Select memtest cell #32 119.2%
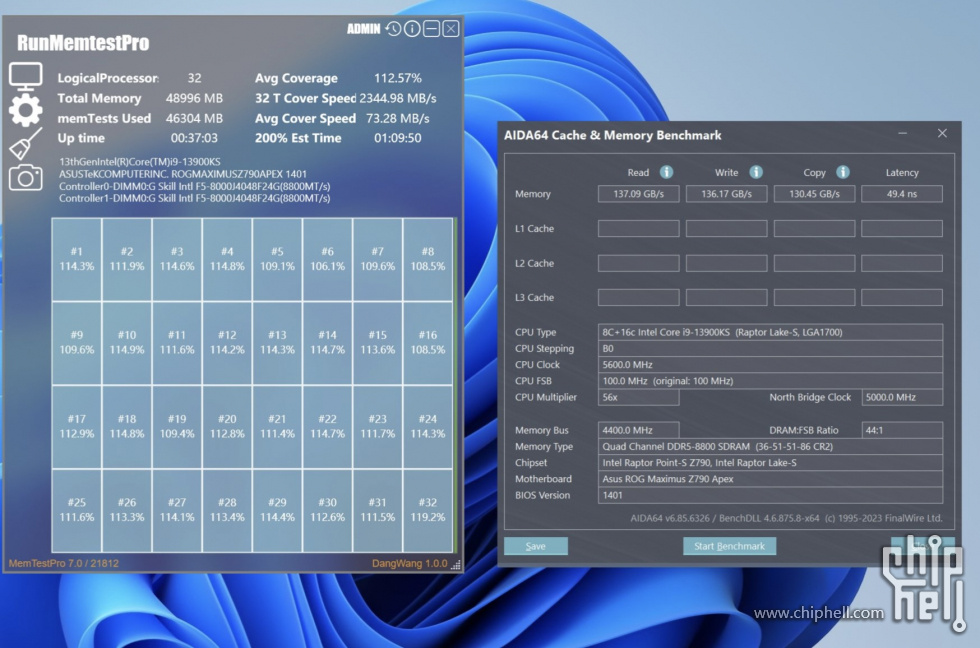 pyautogui.click(x=428, y=511)
